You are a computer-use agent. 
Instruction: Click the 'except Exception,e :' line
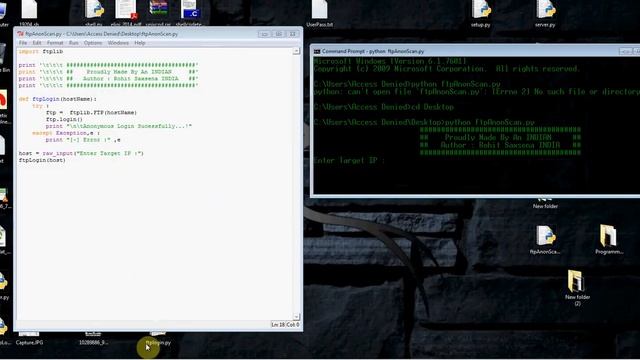66,133
